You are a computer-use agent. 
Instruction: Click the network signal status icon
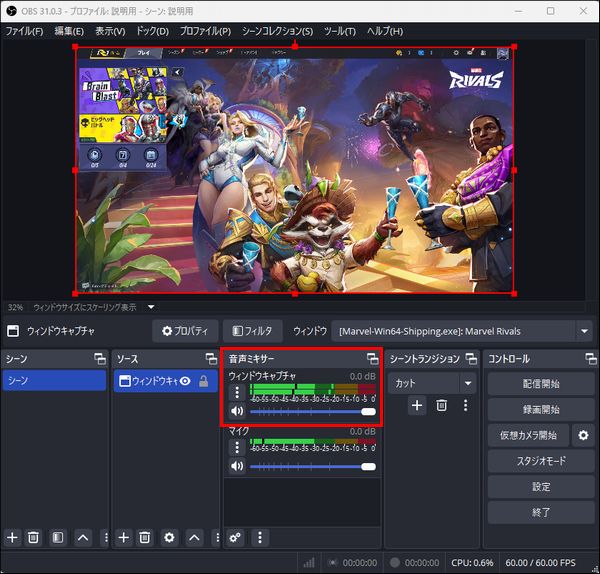click(x=309, y=563)
